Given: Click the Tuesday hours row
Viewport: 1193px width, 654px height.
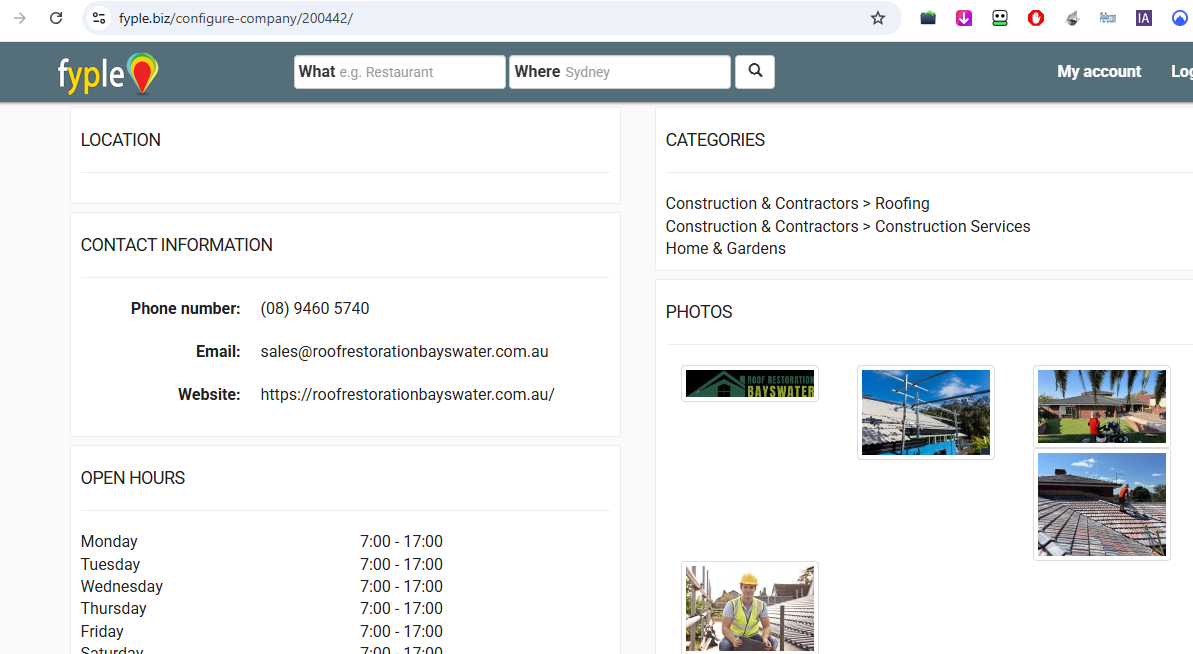Looking at the screenshot, I should coord(262,564).
